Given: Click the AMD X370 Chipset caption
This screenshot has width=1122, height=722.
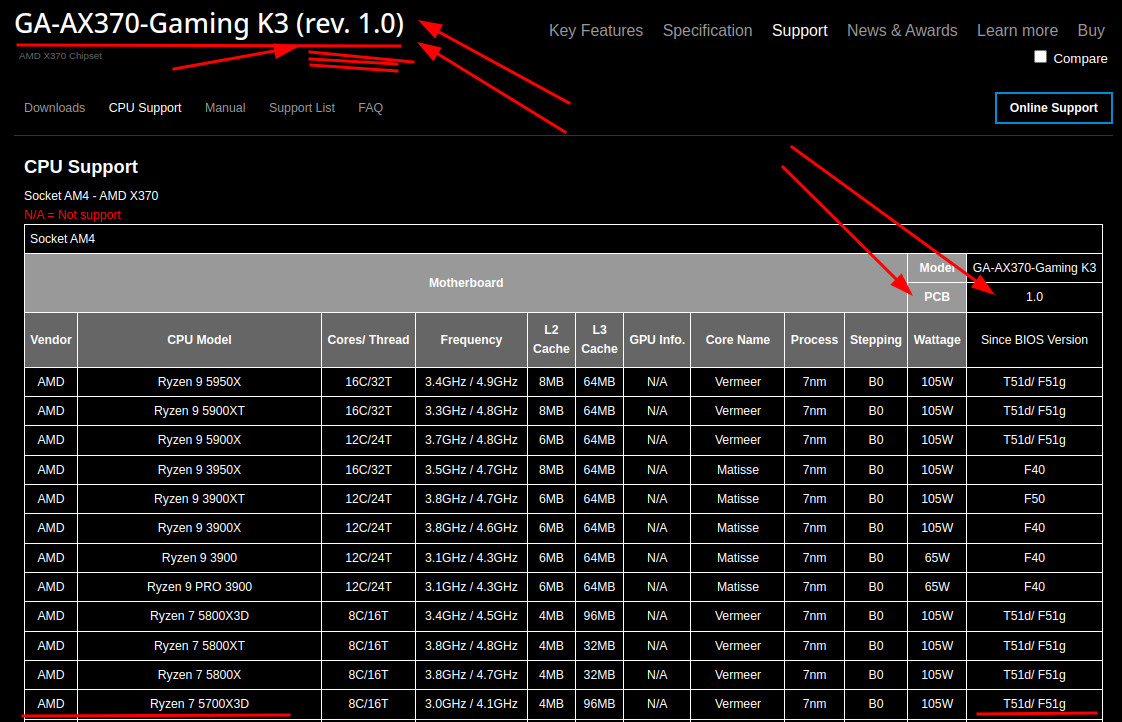Looking at the screenshot, I should tap(60, 56).
